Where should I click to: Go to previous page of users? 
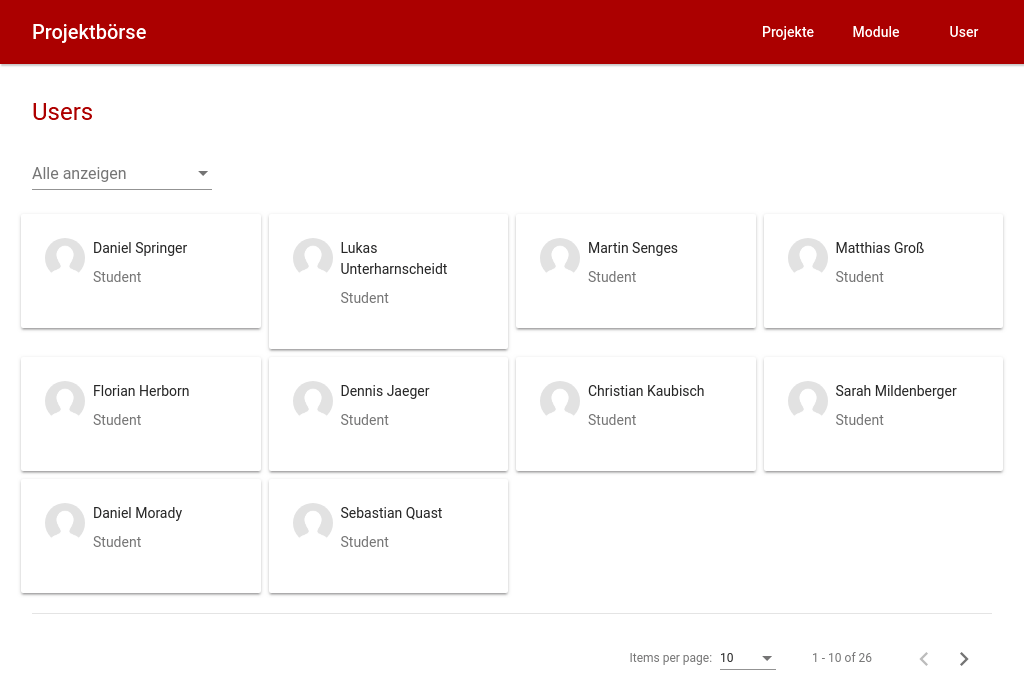coord(924,659)
